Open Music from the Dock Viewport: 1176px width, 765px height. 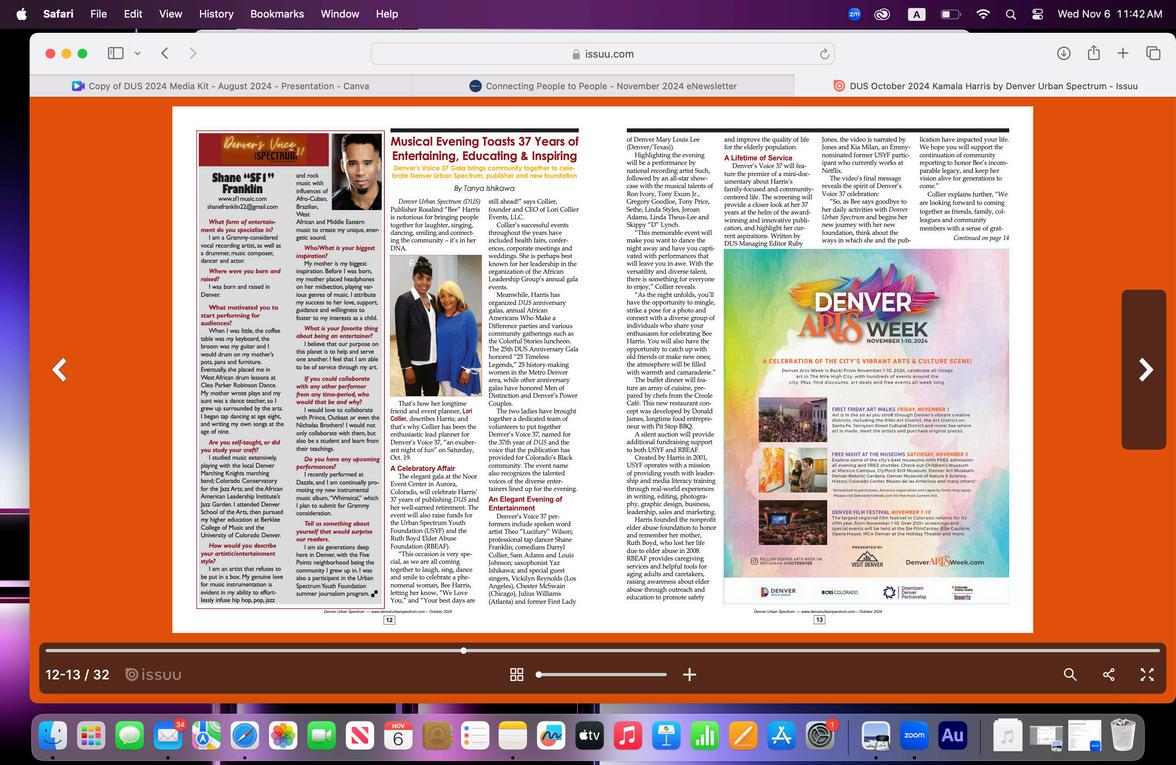628,736
